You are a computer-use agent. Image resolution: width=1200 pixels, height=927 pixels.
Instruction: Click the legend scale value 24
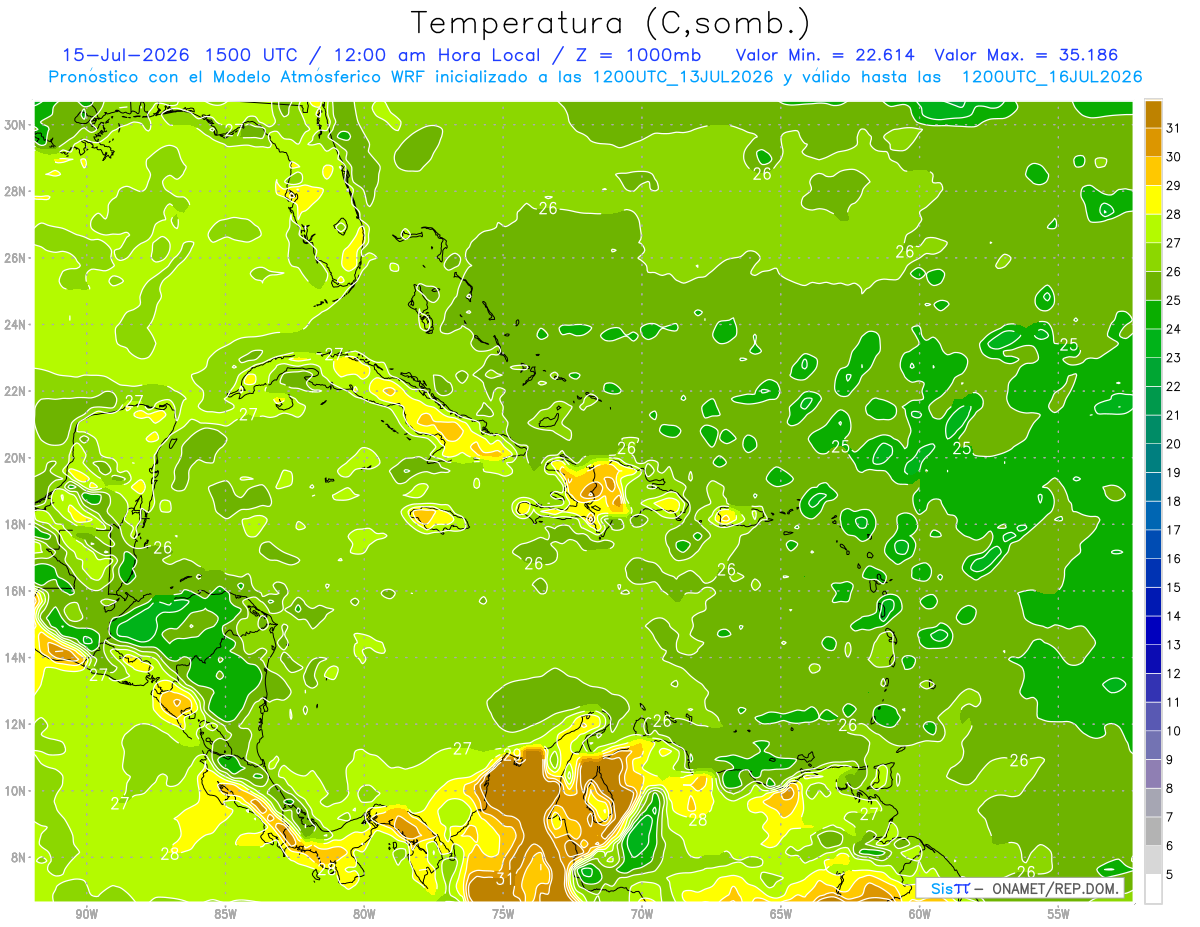1174,329
